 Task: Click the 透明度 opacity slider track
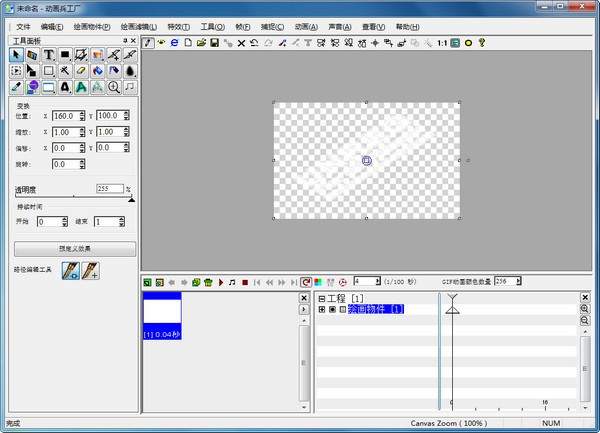click(72, 198)
